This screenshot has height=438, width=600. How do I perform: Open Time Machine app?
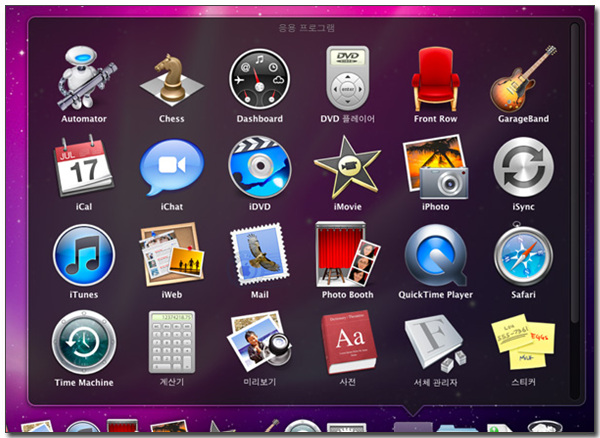(x=84, y=343)
